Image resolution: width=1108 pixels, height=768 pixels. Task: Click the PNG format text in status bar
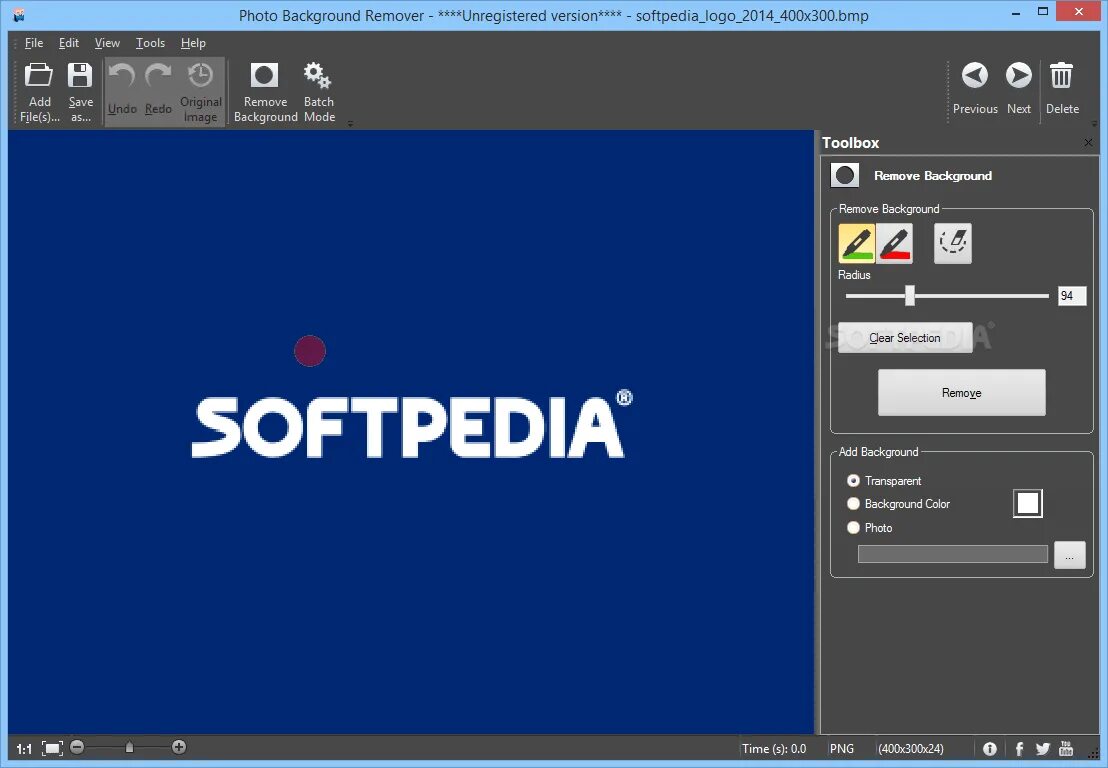842,749
